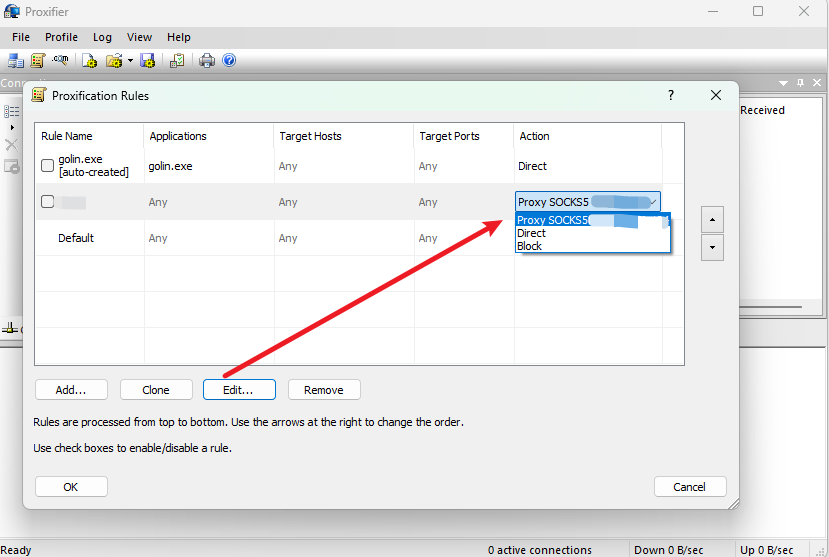Click list view icon in Connections pane
Viewport: 829px width, 557px height.
point(12,112)
